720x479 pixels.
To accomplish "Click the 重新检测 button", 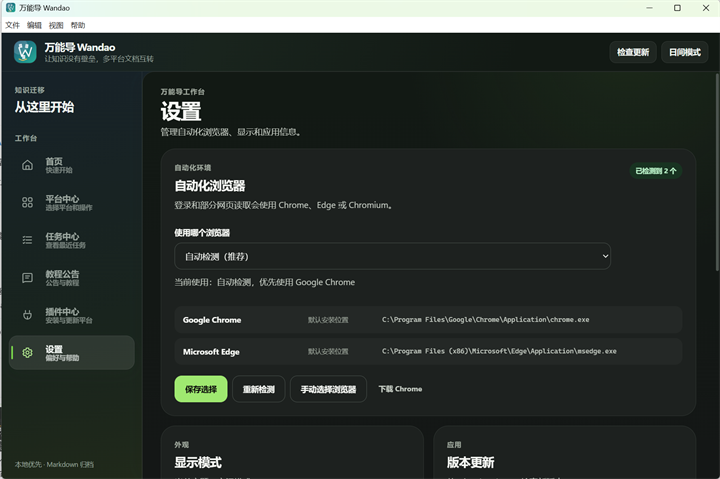I will (259, 389).
